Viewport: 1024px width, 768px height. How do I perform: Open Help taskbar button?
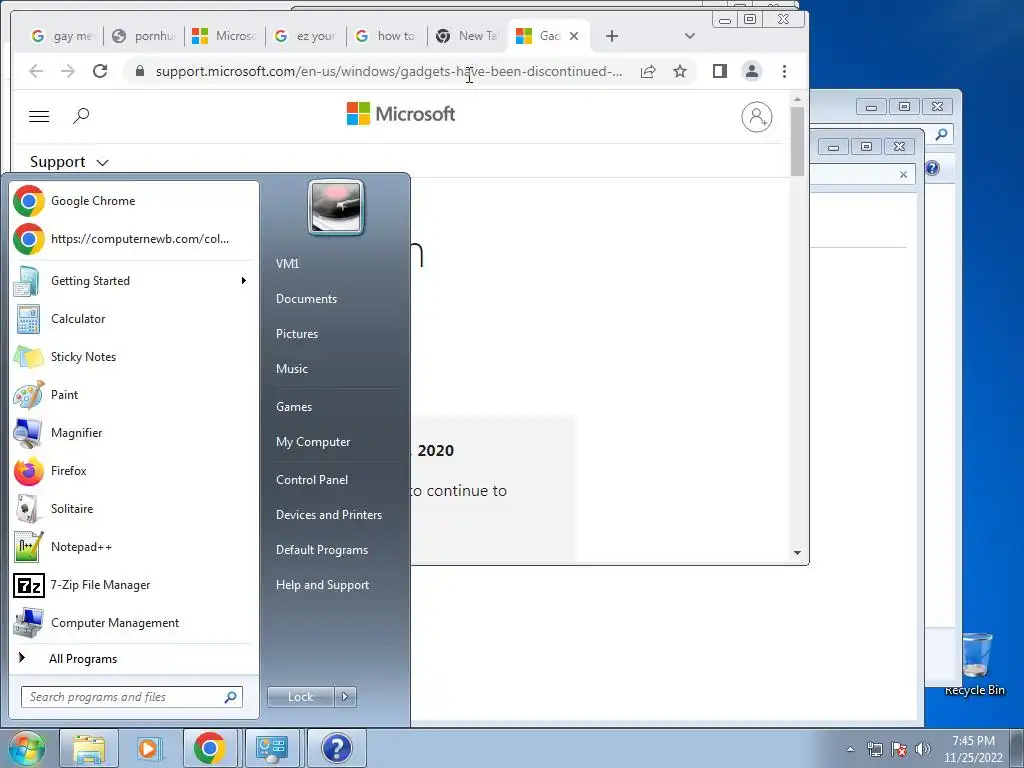click(336, 748)
